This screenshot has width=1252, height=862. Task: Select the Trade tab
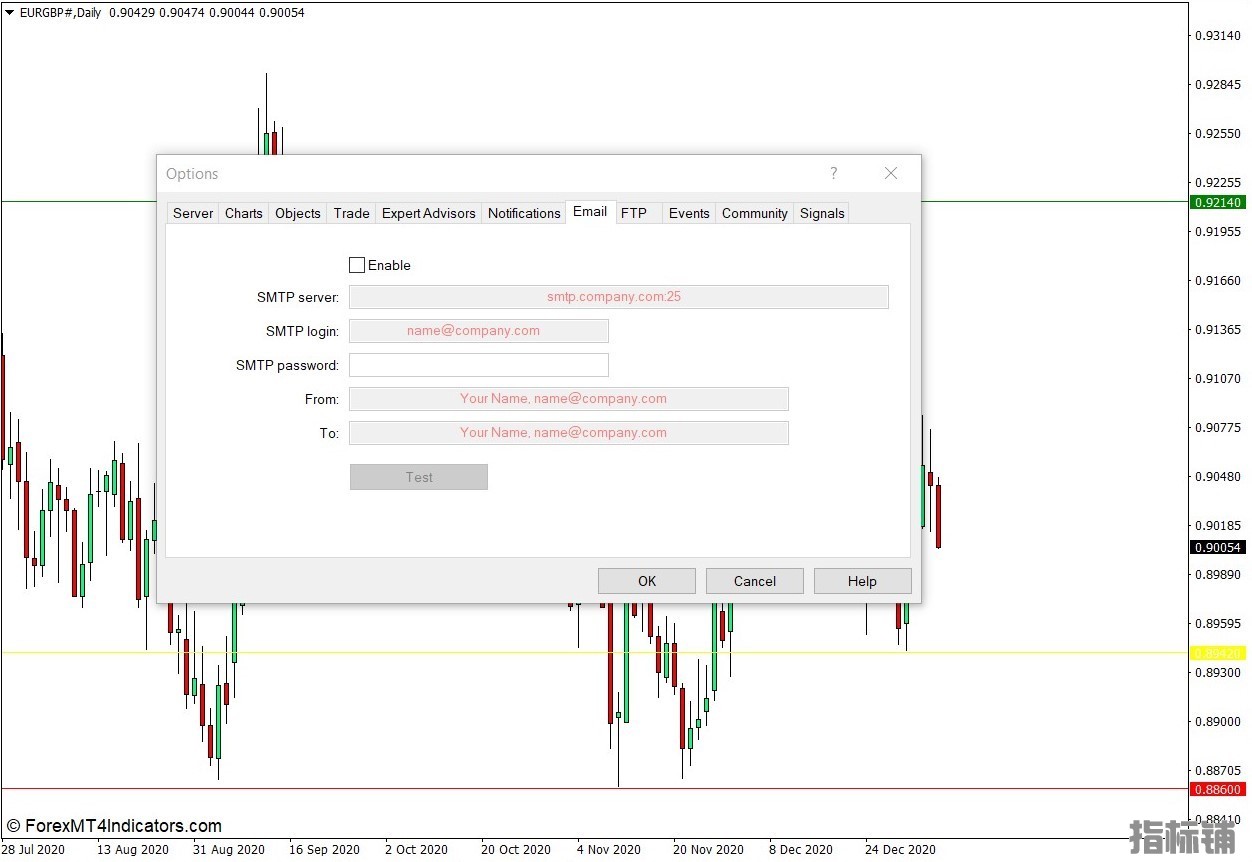[x=351, y=213]
